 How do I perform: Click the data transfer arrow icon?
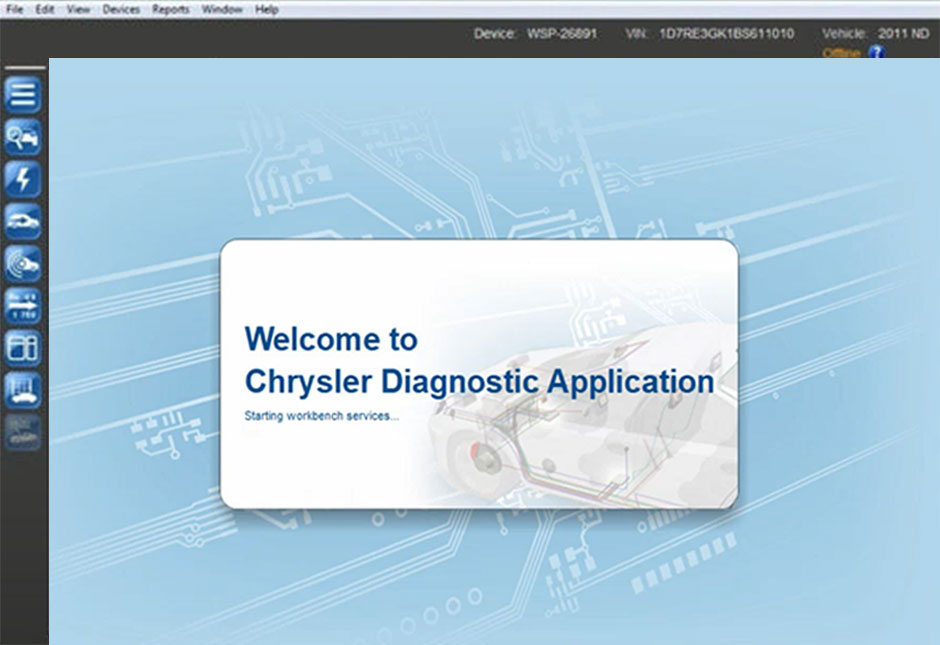click(23, 306)
